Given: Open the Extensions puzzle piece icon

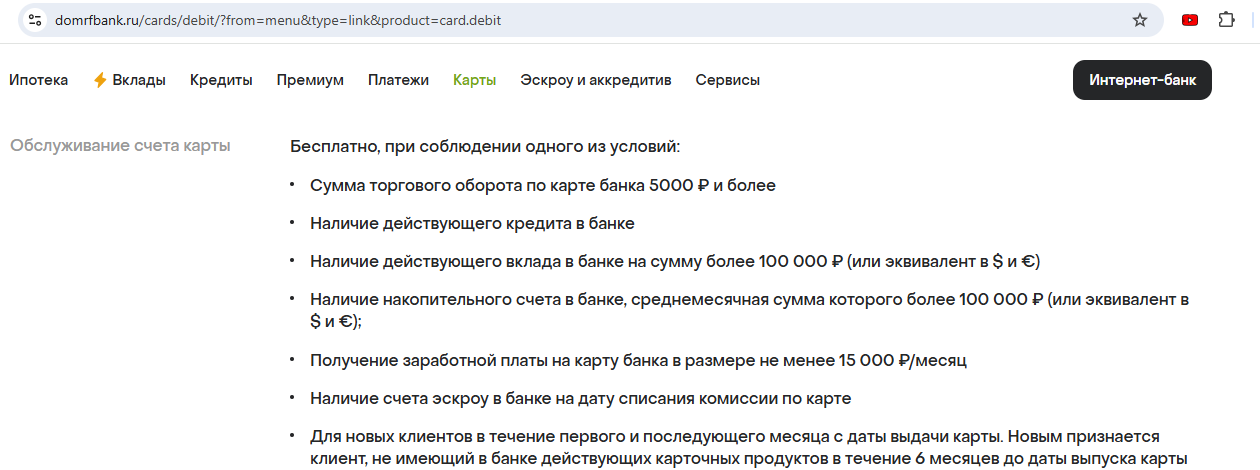Looking at the screenshot, I should (x=1226, y=20).
